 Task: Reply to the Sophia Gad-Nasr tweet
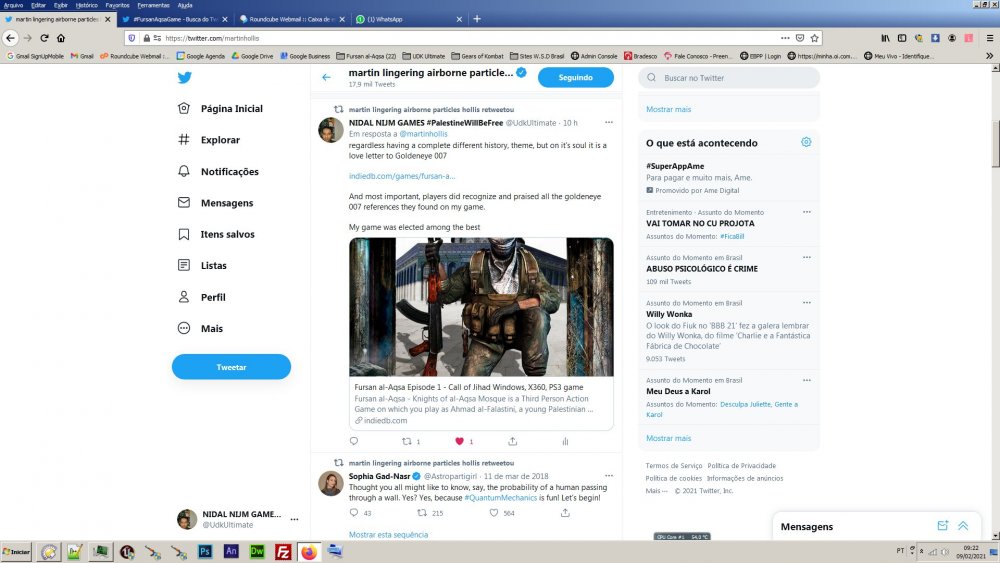354,513
